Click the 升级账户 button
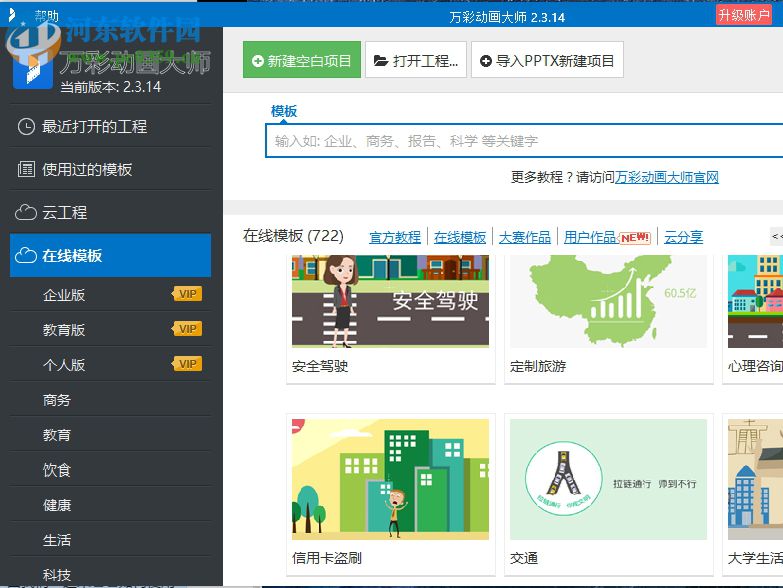The image size is (783, 588). tap(743, 15)
